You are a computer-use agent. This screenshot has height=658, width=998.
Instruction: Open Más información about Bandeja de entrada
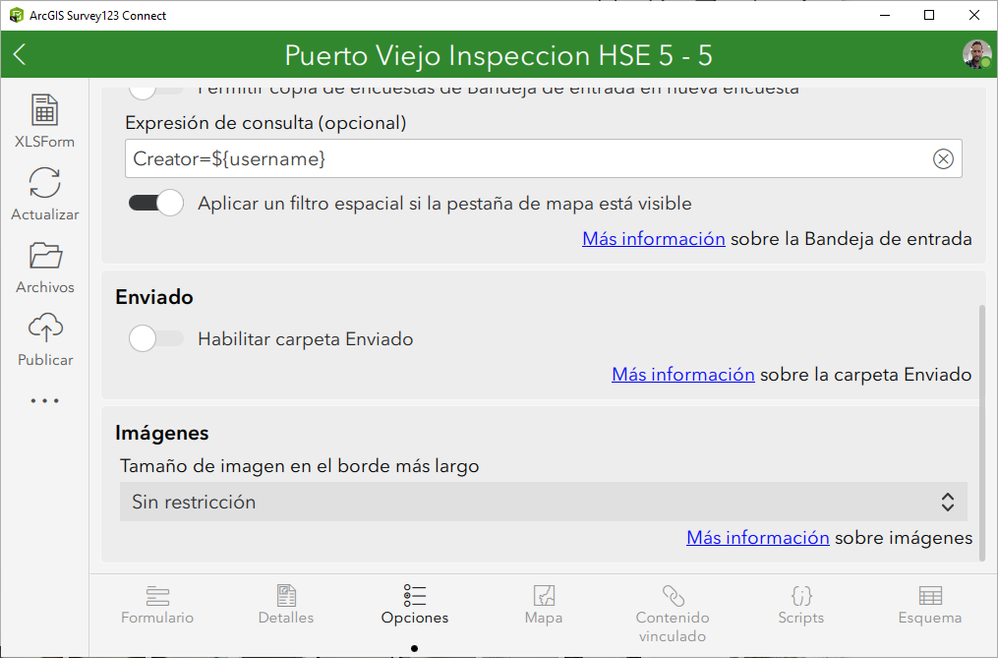click(x=654, y=239)
